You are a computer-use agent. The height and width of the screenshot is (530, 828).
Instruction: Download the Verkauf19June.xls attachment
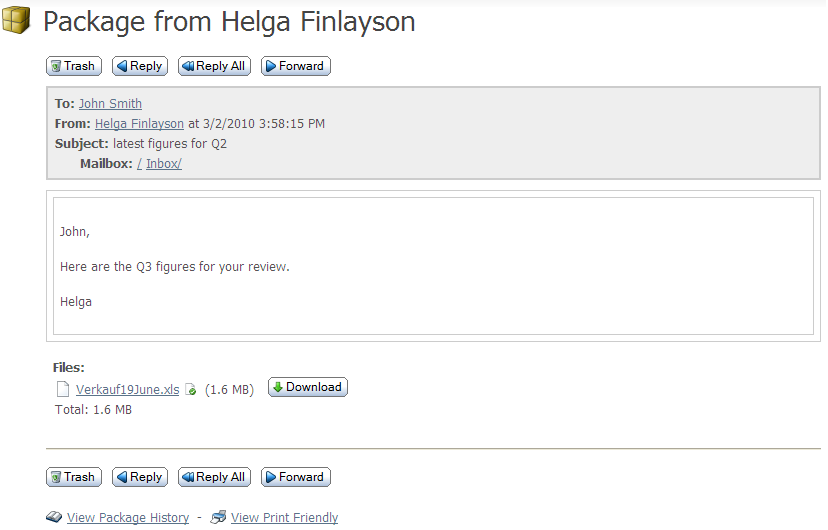[x=307, y=387]
